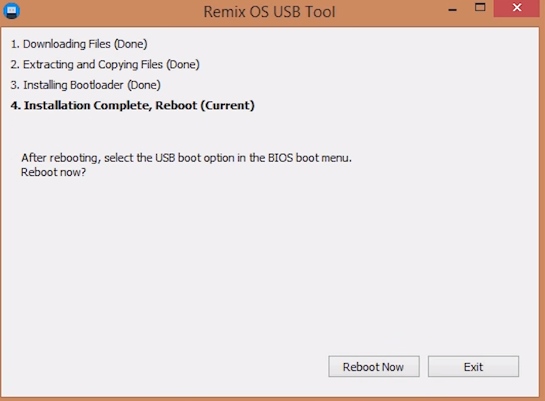545x401 pixels.
Task: Click the Exit button
Action: 473,367
